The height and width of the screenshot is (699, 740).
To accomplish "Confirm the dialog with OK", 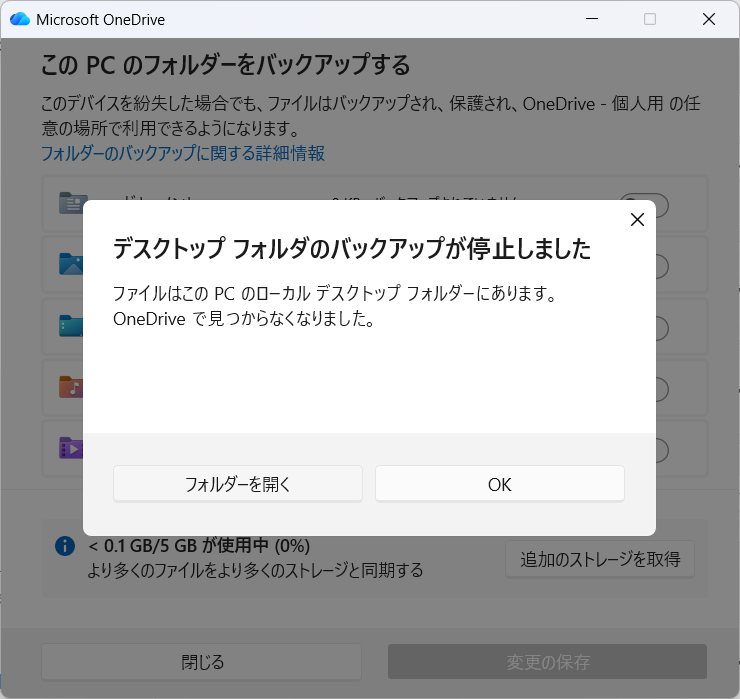I will pyautogui.click(x=499, y=484).
